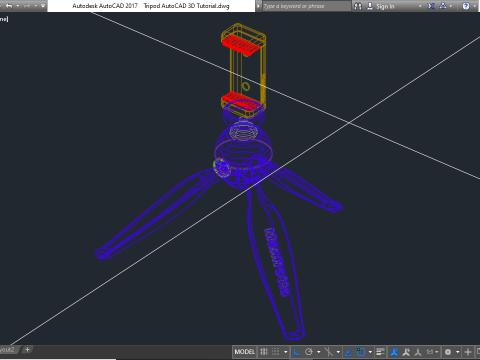The image size is (480, 360).
Task: Click the Annotation Monitor plus icon
Action: (x=468, y=352)
